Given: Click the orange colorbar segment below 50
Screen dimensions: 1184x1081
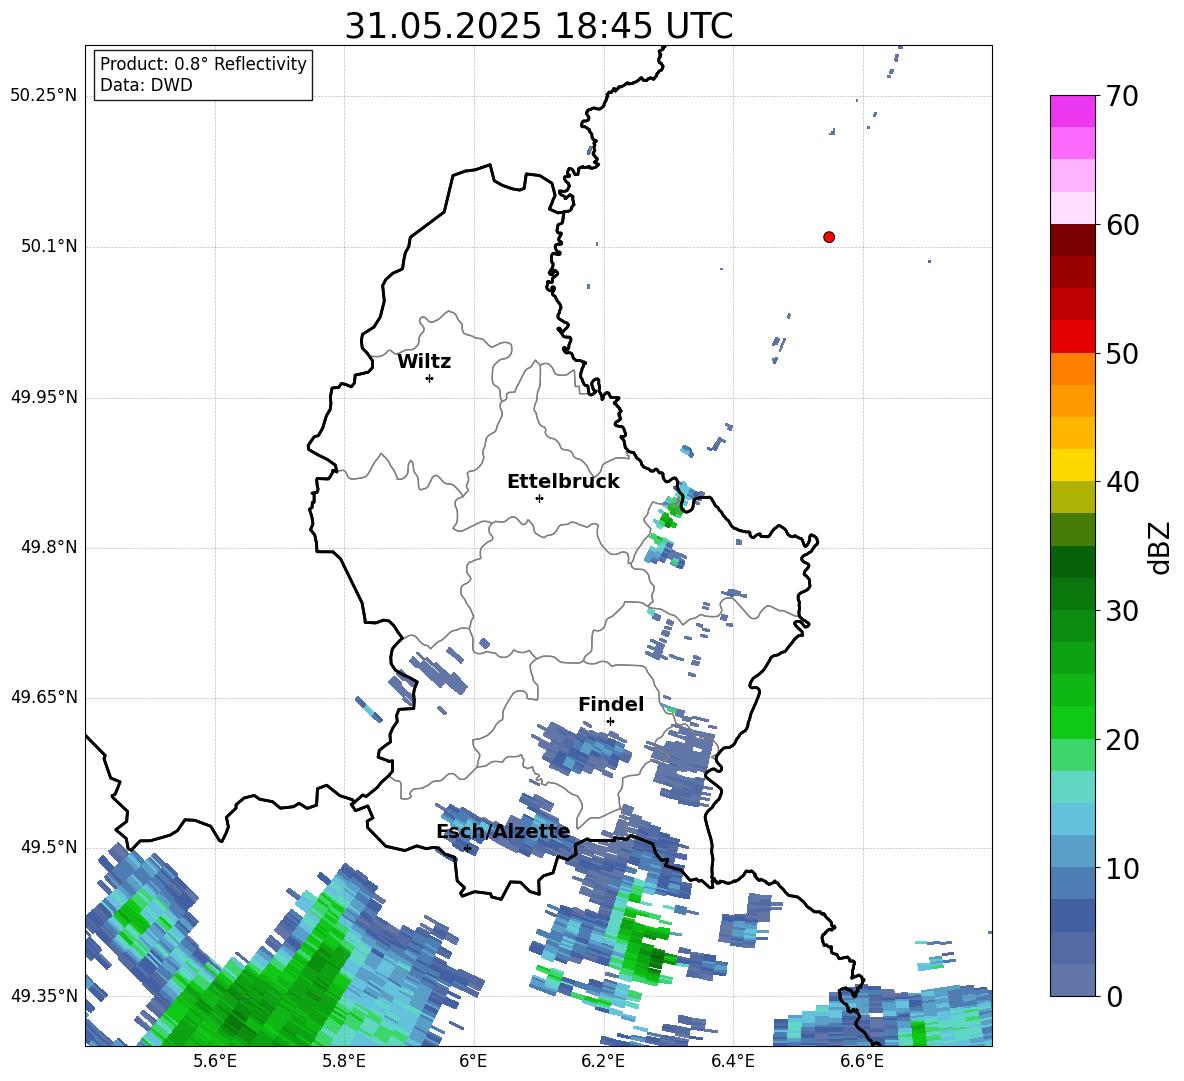Looking at the screenshot, I should tap(1072, 368).
